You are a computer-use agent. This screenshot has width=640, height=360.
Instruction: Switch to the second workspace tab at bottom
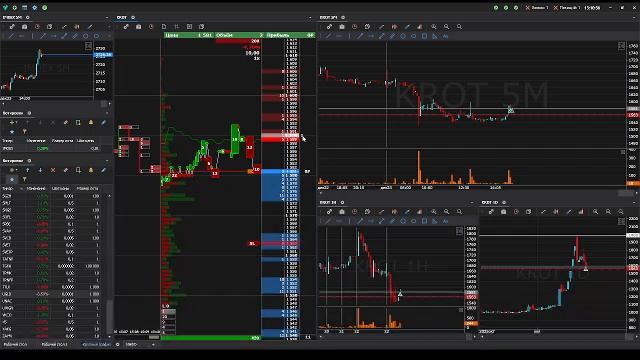(x=54, y=344)
